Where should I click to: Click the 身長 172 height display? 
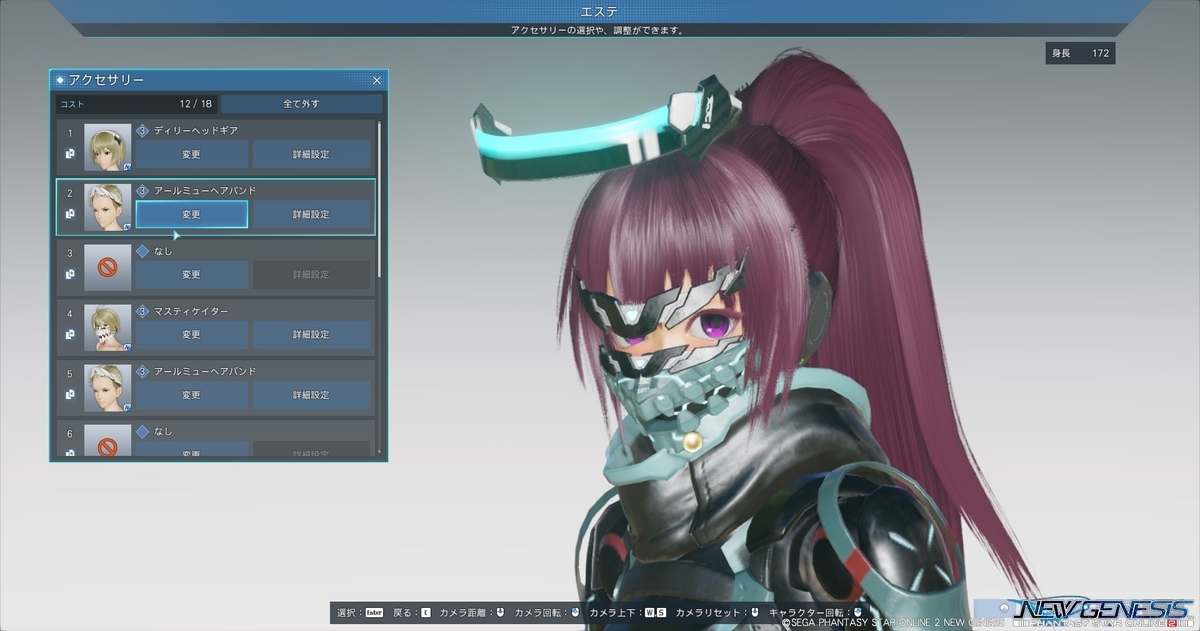coord(1080,52)
